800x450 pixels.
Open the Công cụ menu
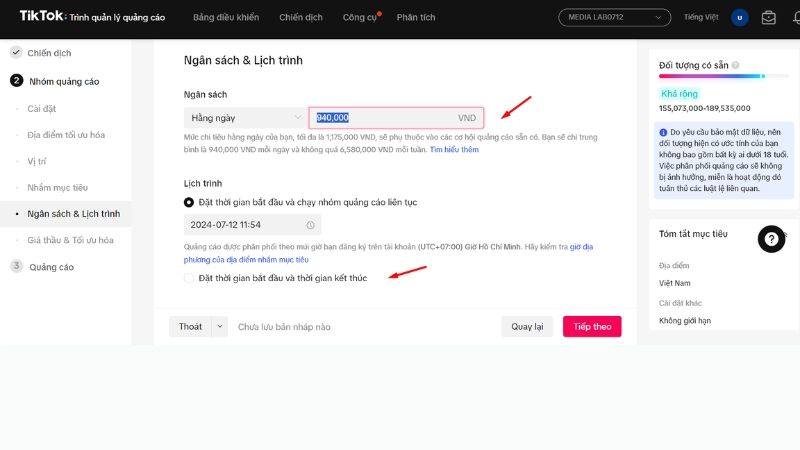pos(359,17)
